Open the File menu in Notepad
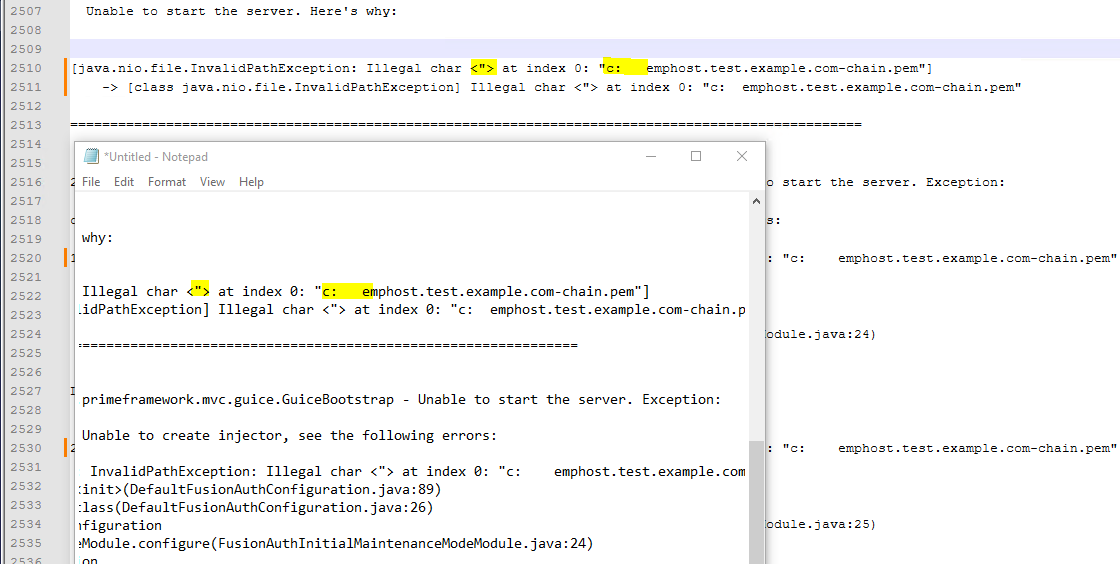This screenshot has width=1120, height=564. tap(91, 182)
